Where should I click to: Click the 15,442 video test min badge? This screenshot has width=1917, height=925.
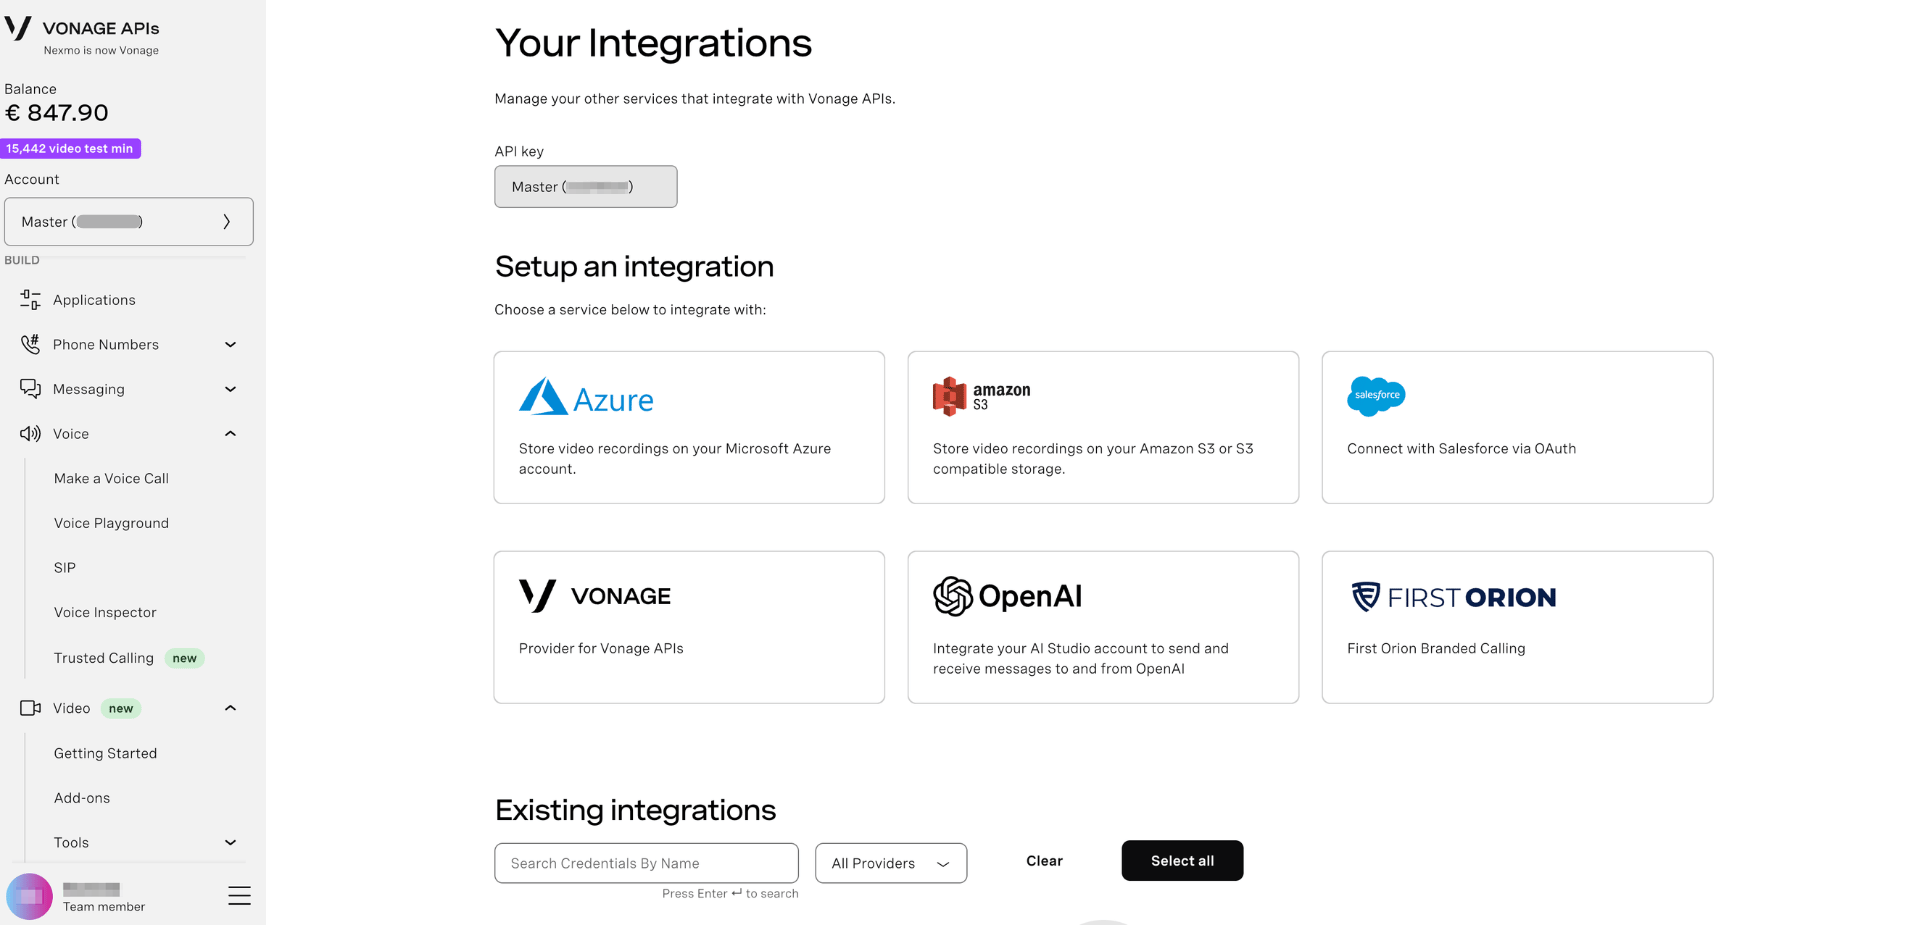tap(70, 149)
